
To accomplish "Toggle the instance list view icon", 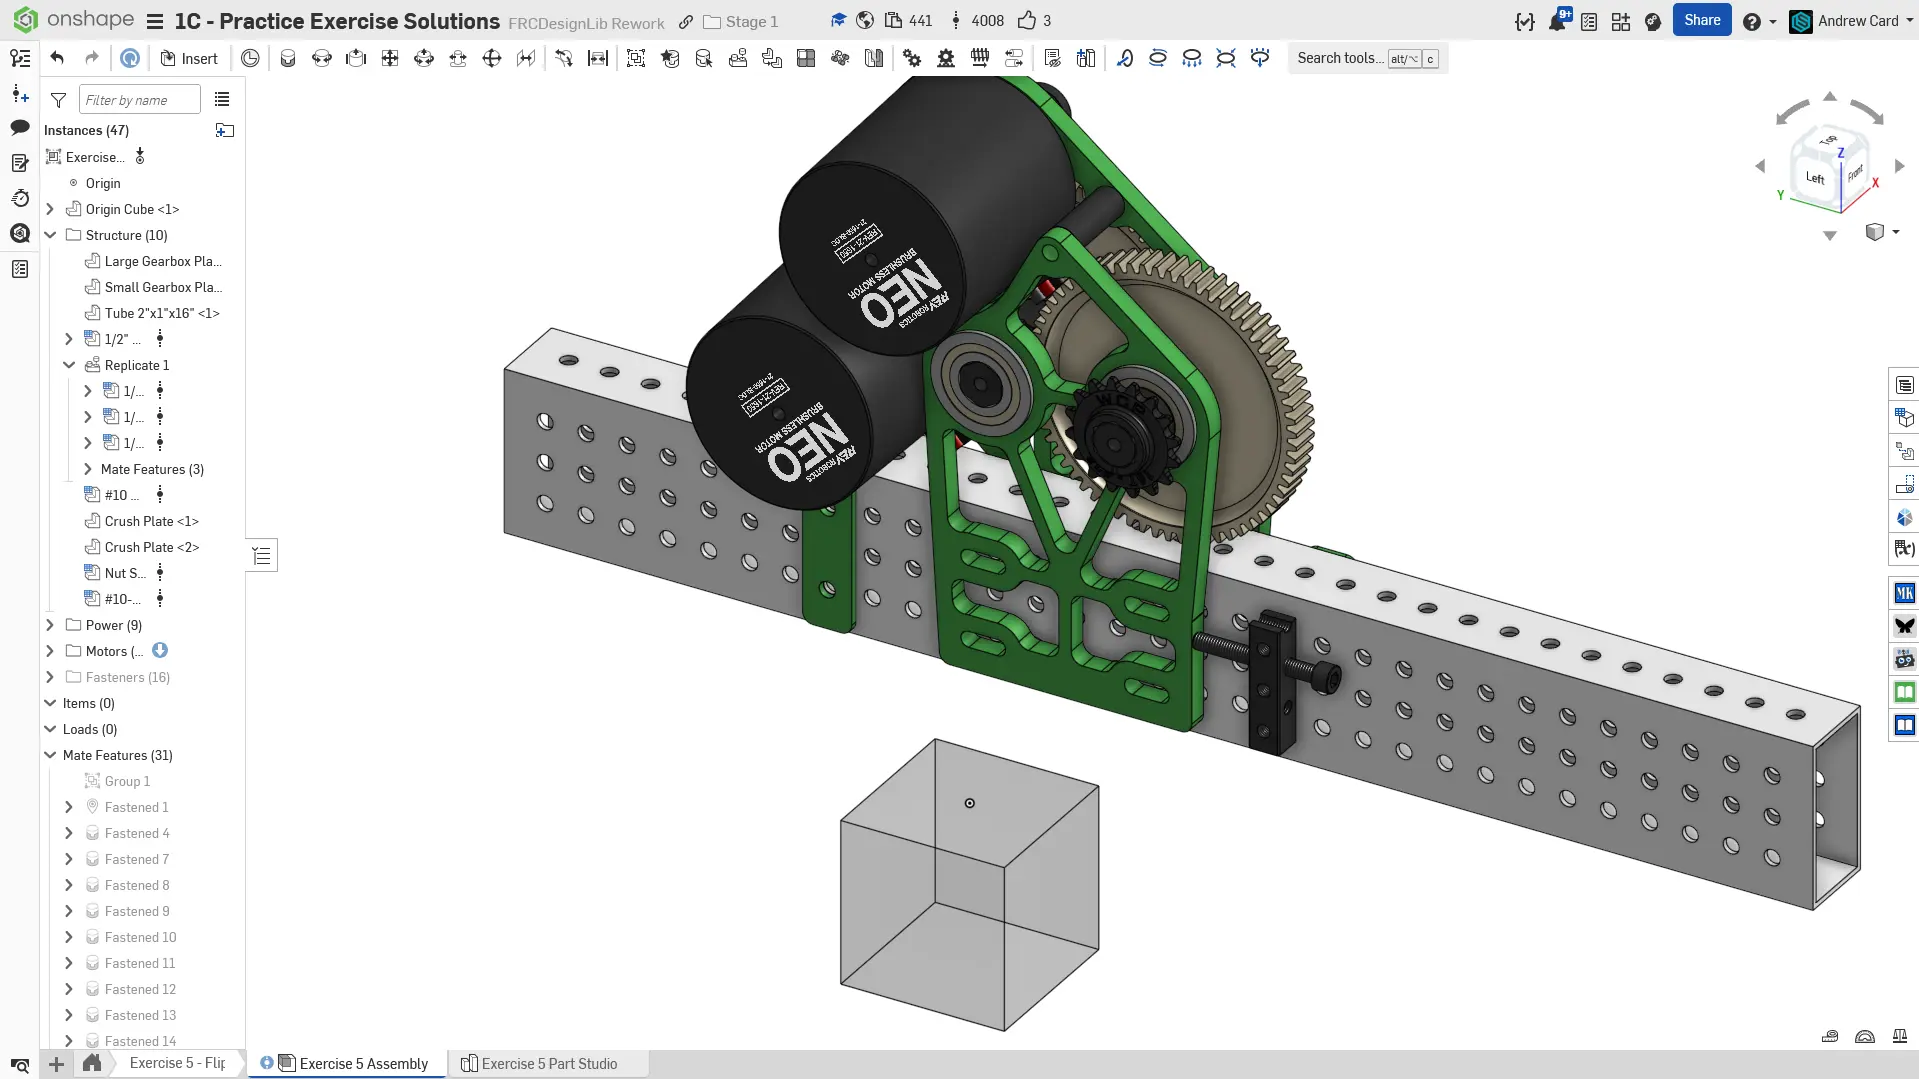I will [222, 99].
